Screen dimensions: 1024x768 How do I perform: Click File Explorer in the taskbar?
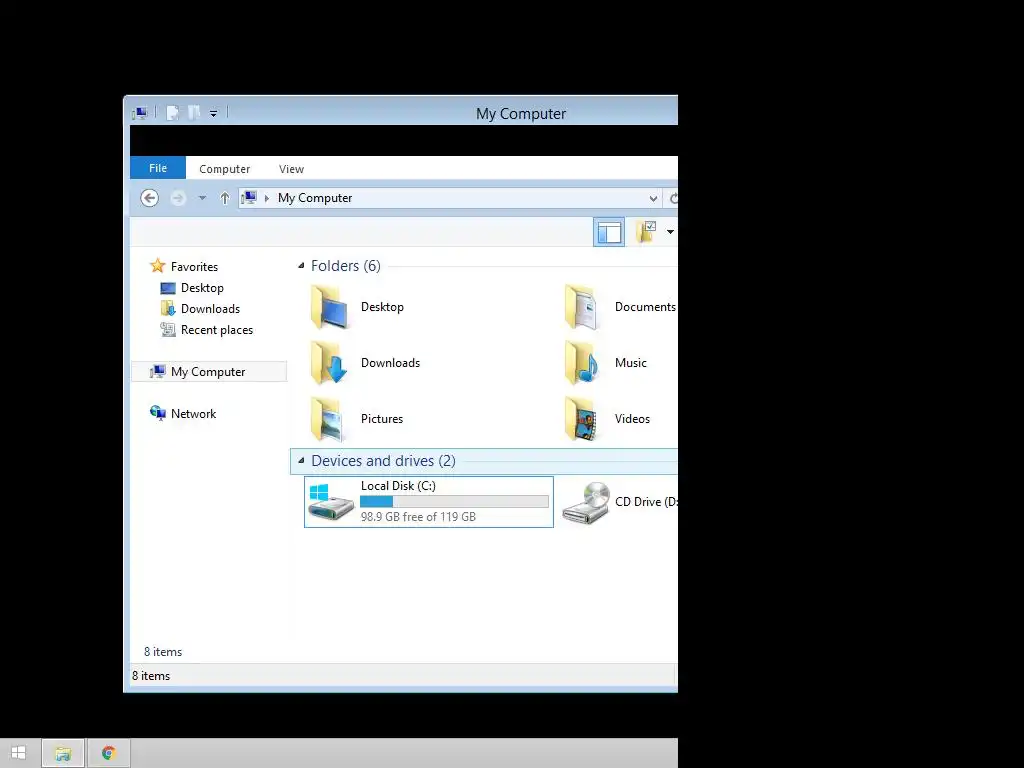click(63, 753)
